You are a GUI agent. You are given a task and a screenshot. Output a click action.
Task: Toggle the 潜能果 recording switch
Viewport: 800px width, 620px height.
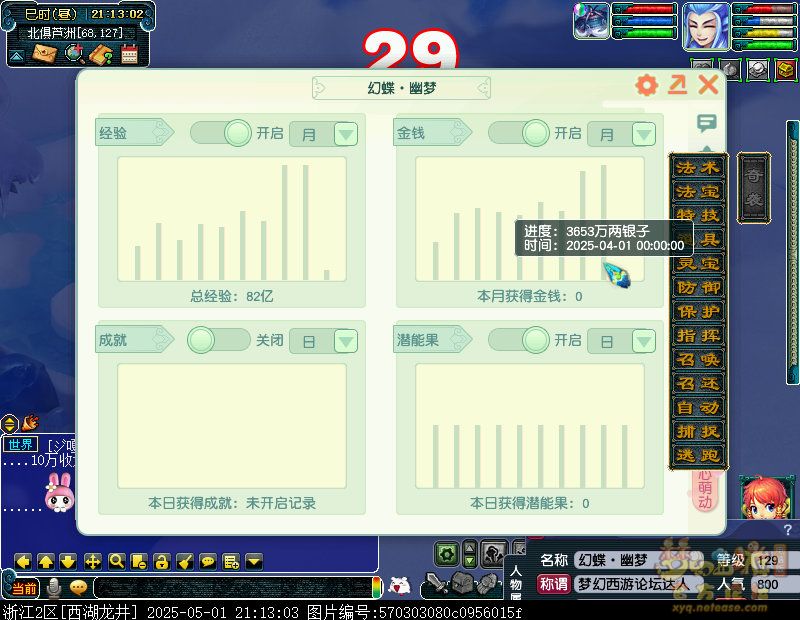[519, 340]
